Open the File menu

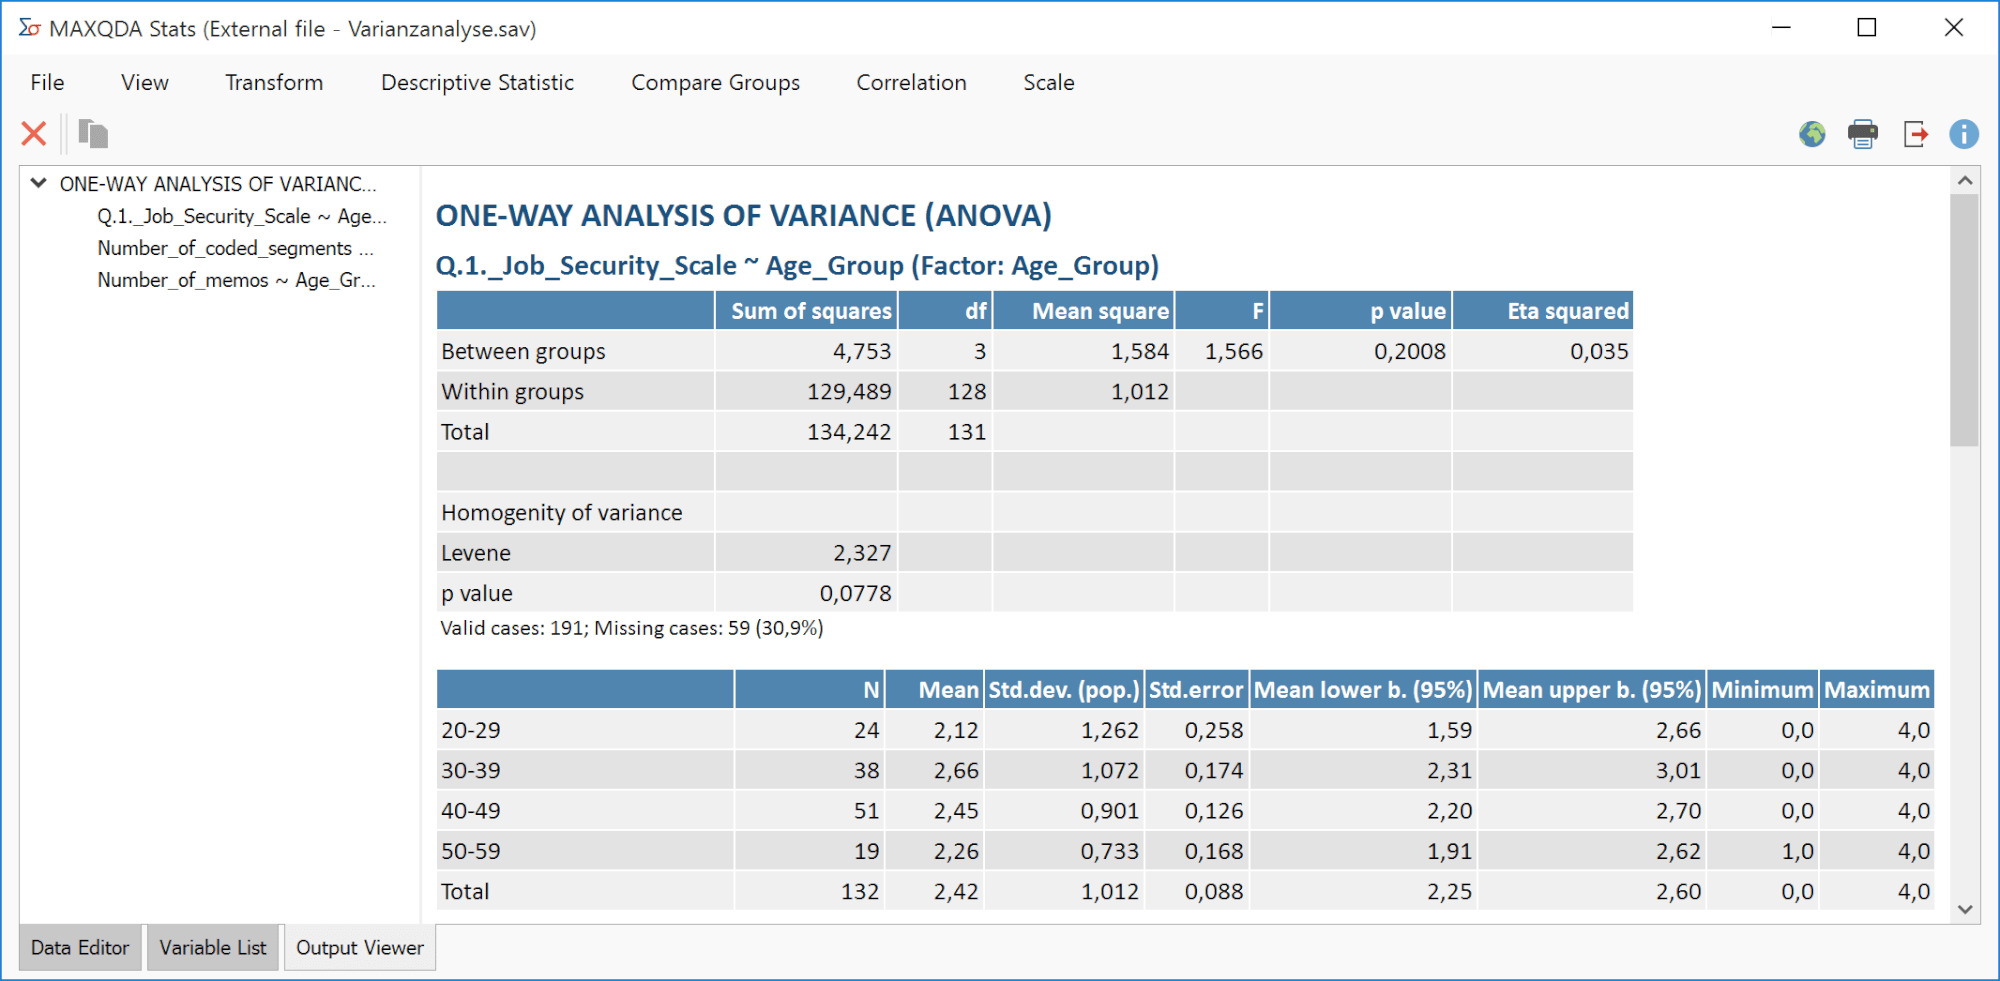pyautogui.click(x=47, y=82)
